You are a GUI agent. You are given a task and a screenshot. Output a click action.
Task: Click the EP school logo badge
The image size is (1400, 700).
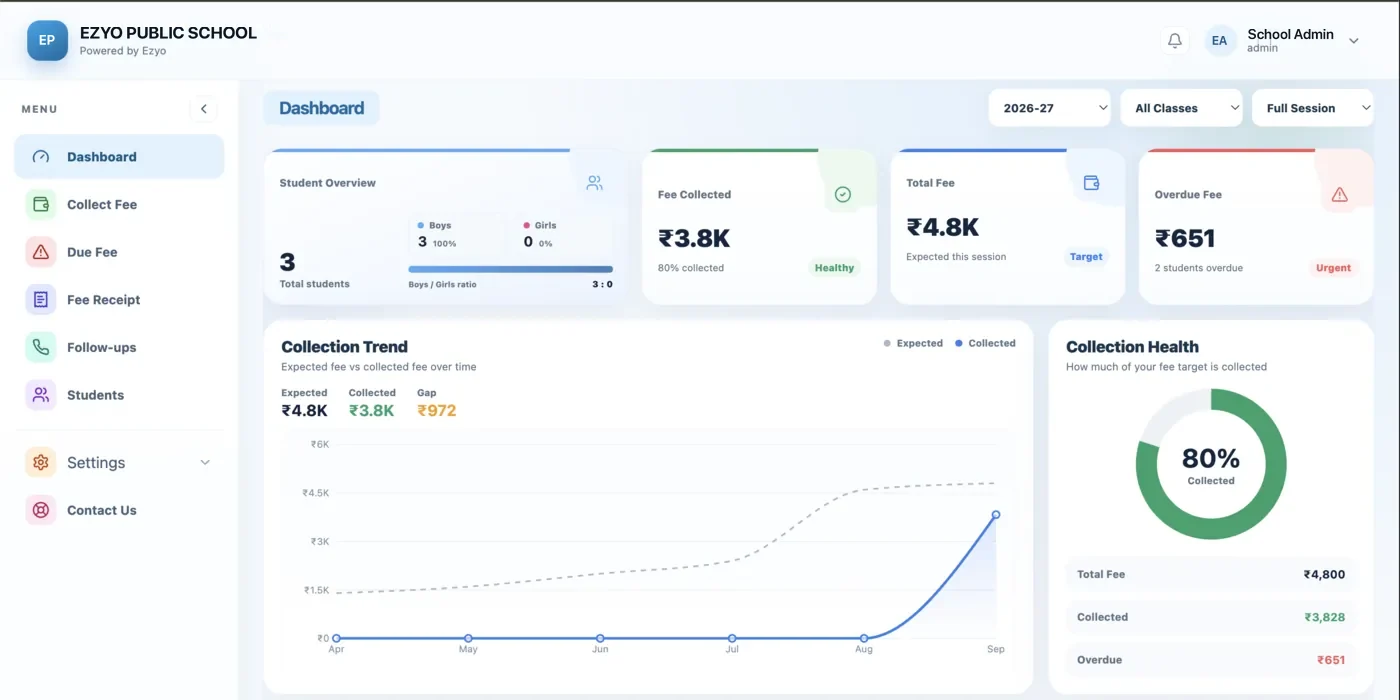coord(47,40)
